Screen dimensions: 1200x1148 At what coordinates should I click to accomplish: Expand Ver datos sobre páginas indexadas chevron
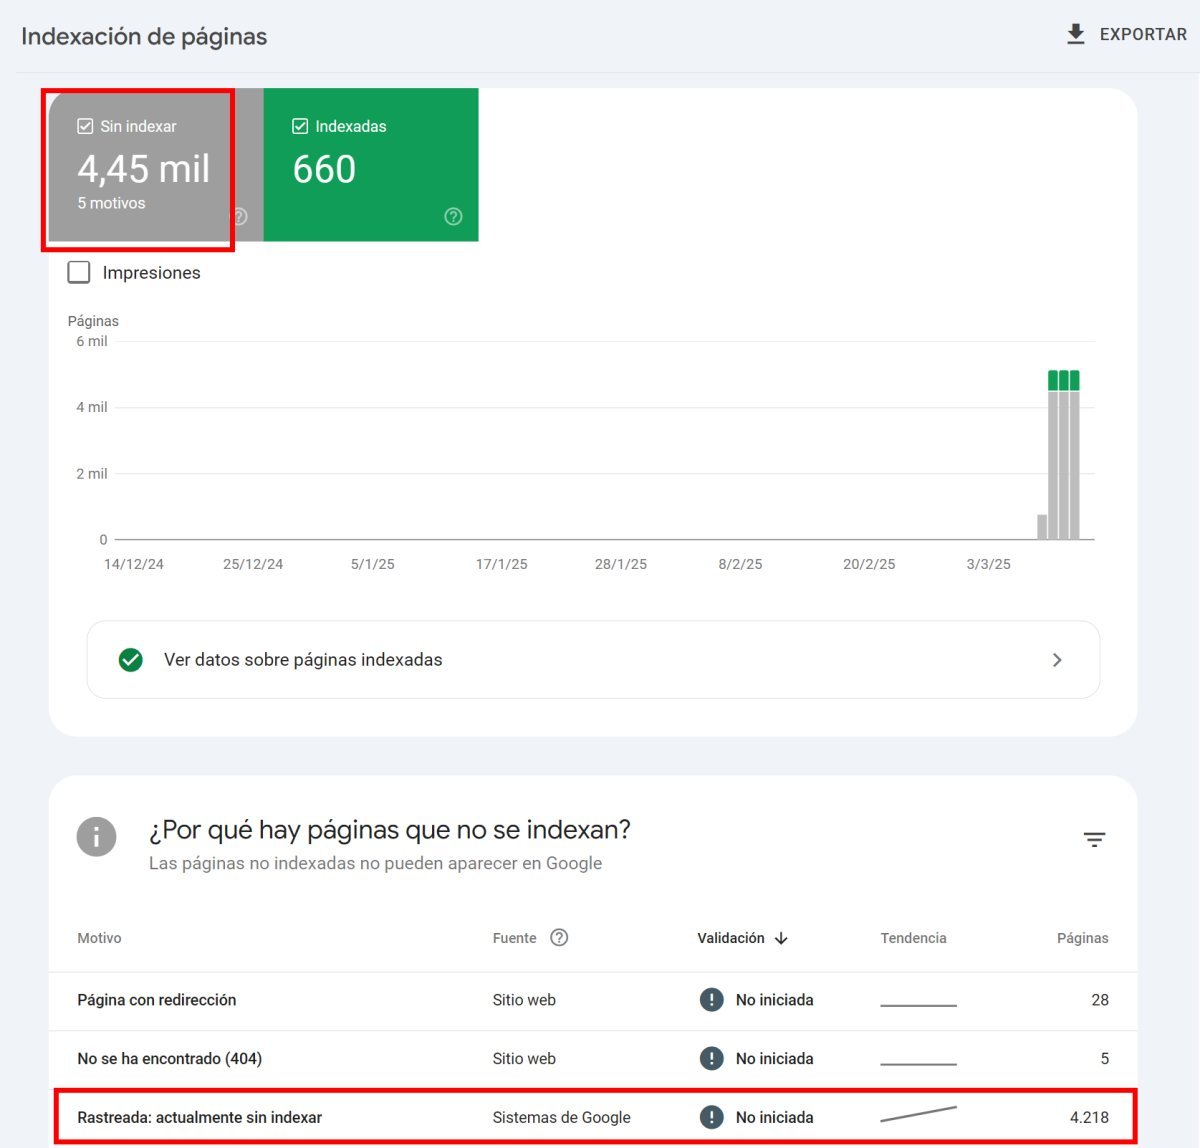click(x=1057, y=660)
